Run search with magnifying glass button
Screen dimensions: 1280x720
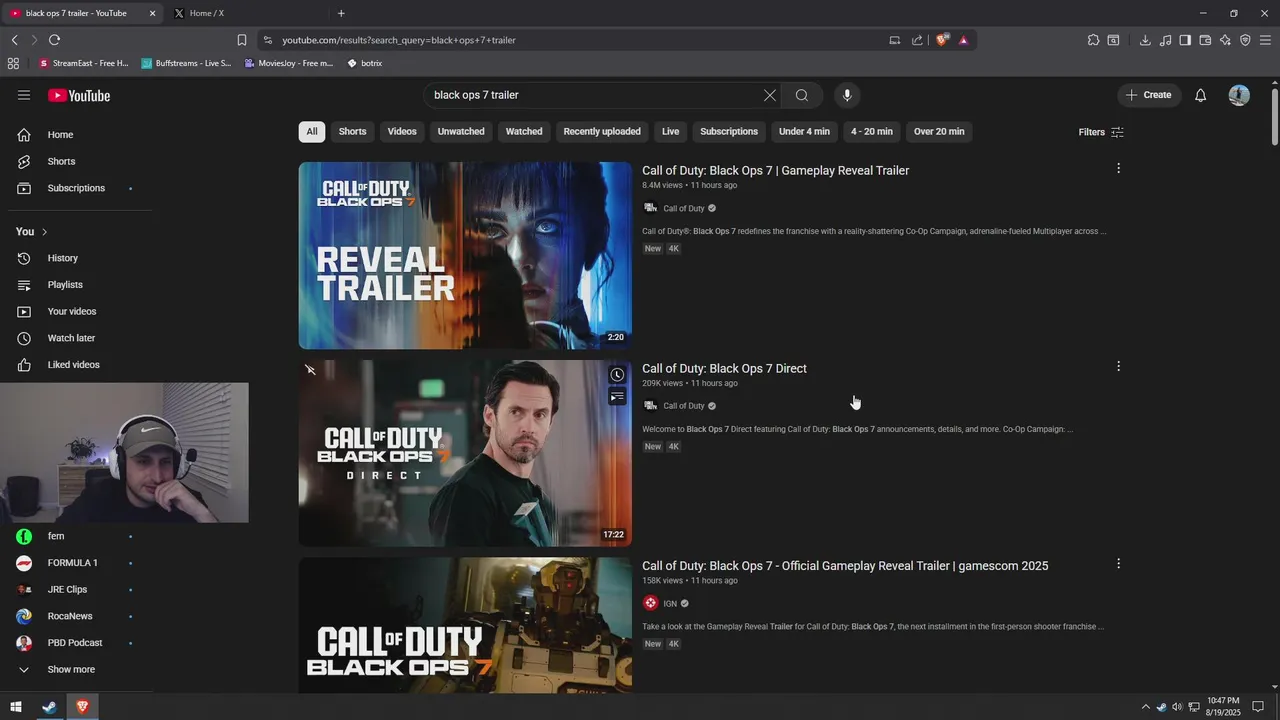click(802, 95)
